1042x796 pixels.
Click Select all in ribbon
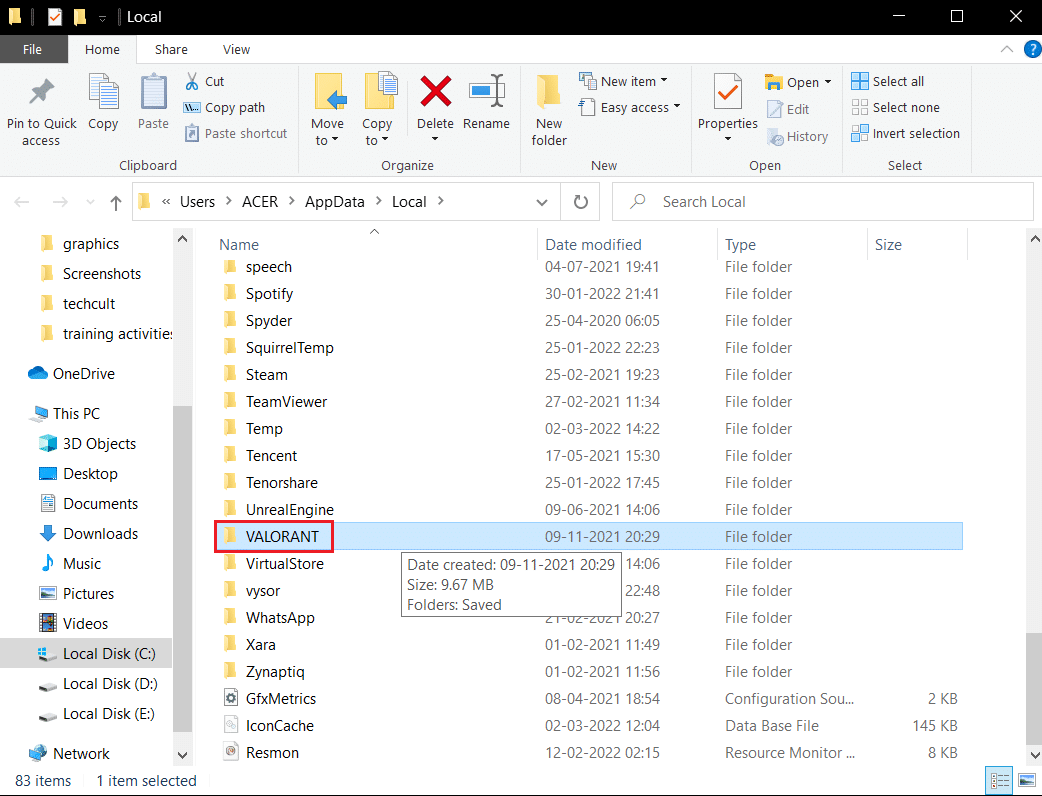(x=888, y=81)
